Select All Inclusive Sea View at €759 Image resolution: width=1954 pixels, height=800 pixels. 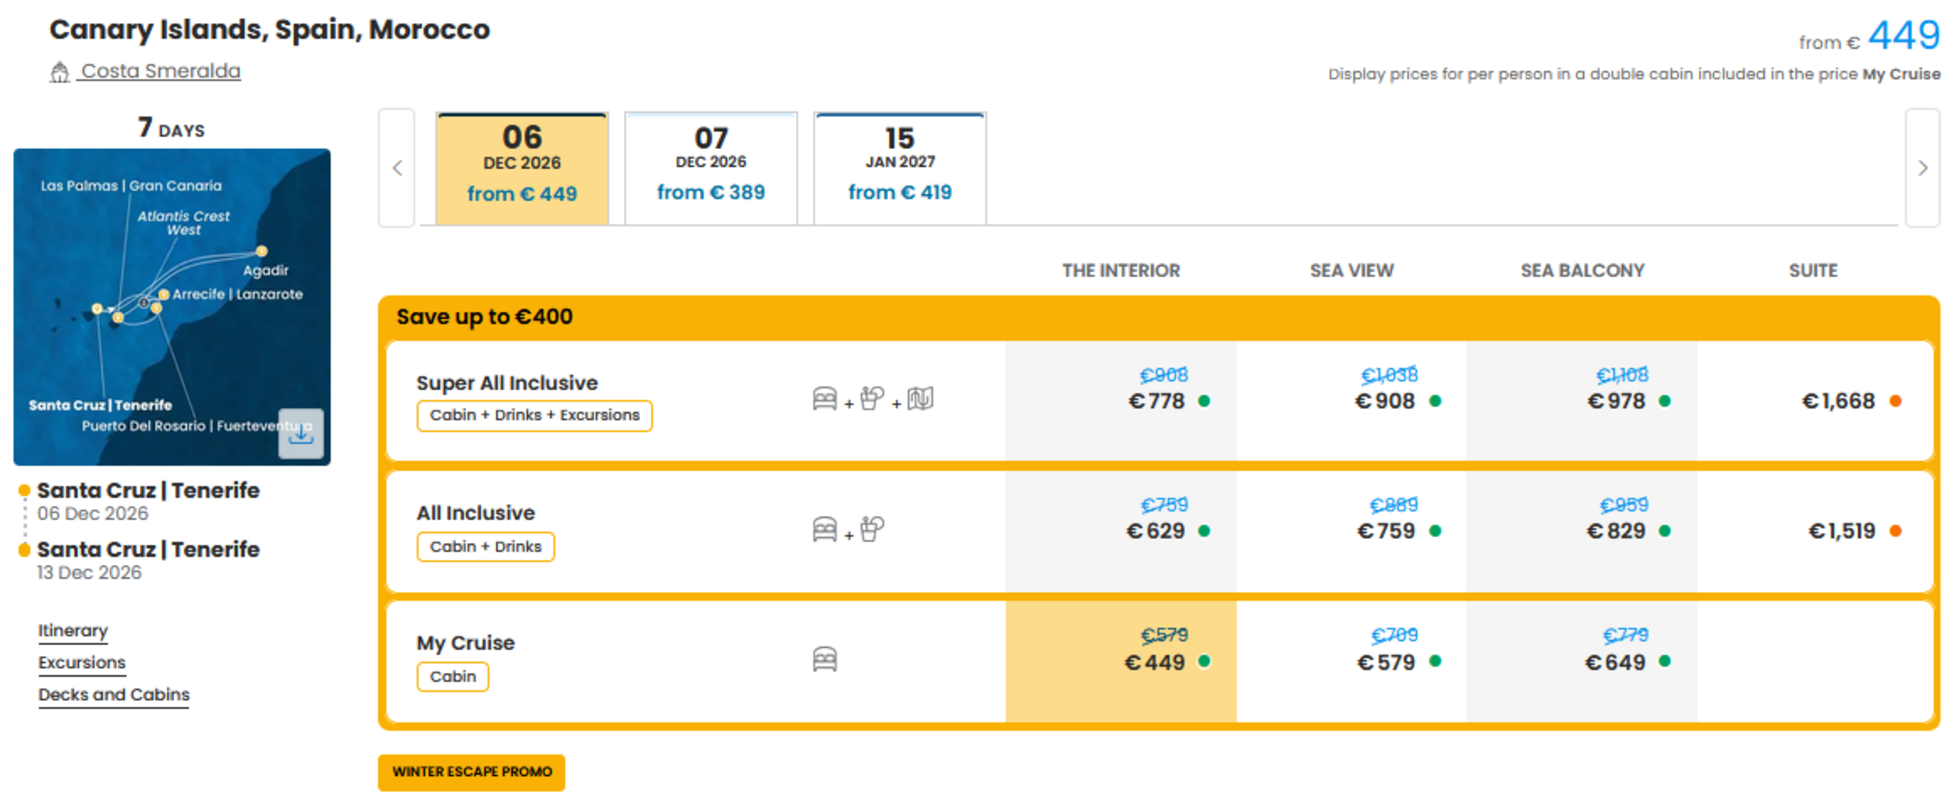pos(1352,531)
